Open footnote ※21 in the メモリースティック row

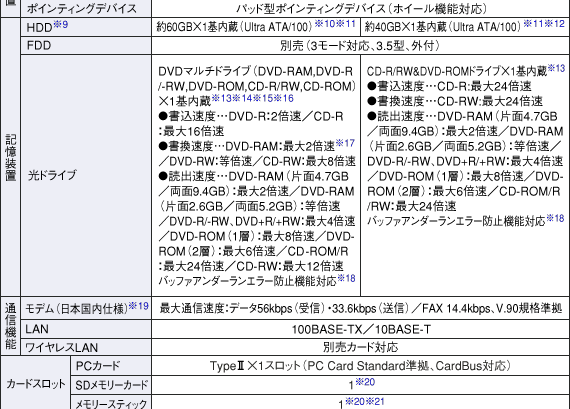375,401
